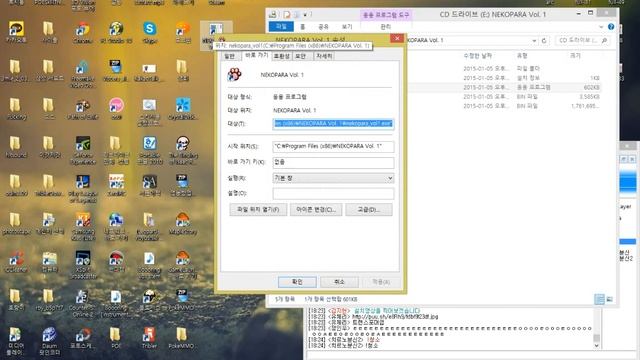Click the 파일 위치 열기(F) button

point(258,210)
